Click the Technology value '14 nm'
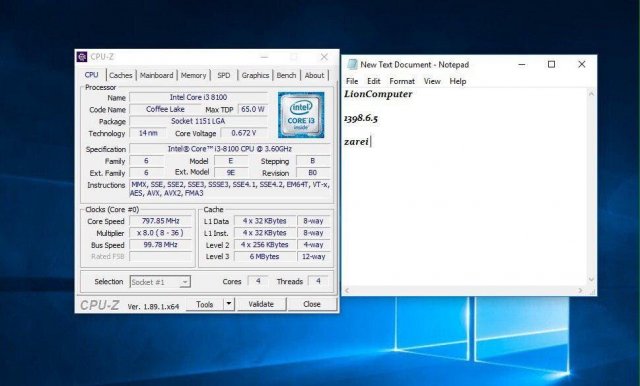 [x=148, y=133]
